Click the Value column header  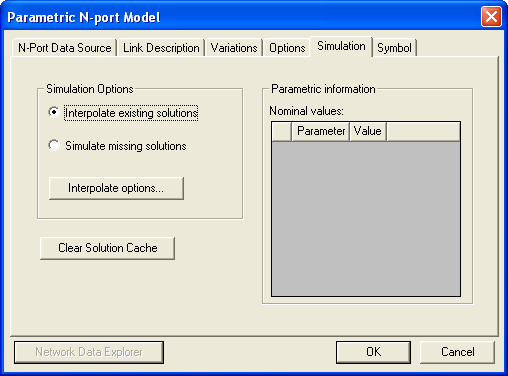click(368, 131)
